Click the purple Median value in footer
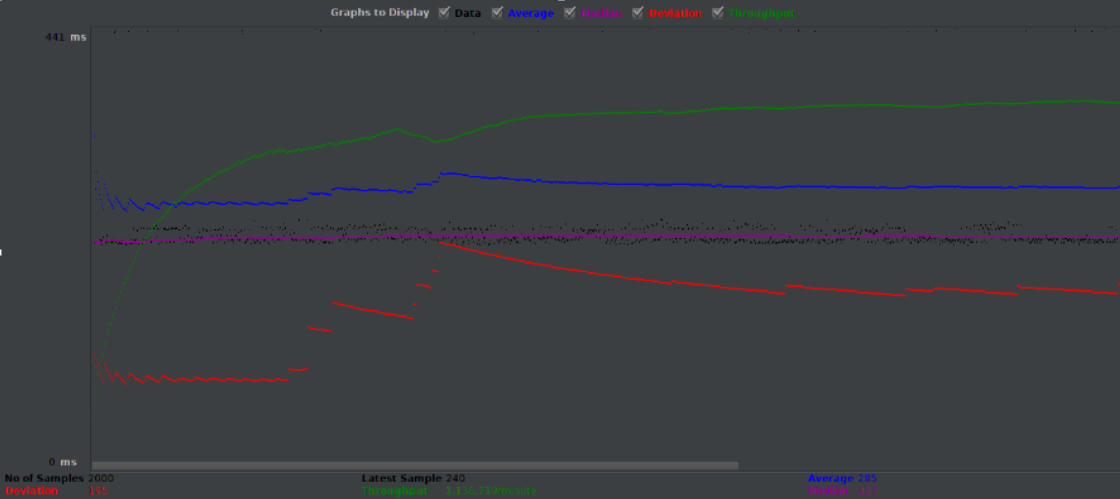Screen dimensions: 1120x499 click(867, 491)
